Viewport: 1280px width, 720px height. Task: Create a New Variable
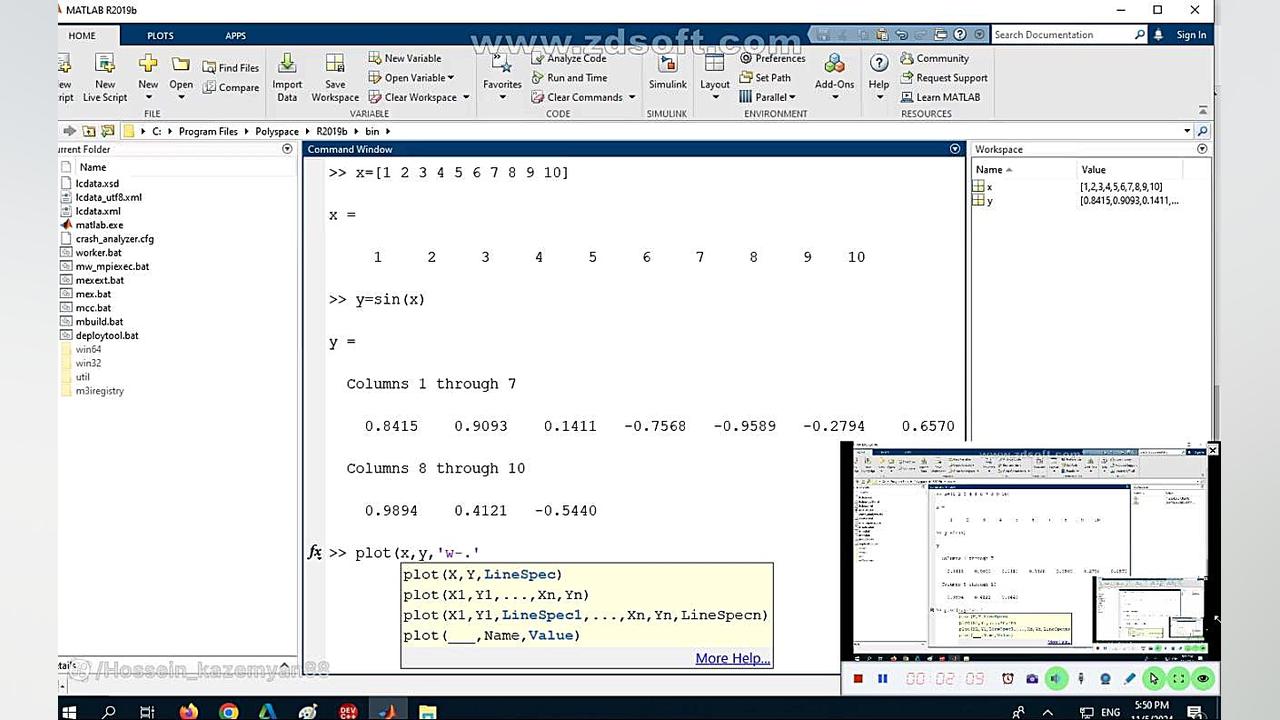(x=405, y=58)
